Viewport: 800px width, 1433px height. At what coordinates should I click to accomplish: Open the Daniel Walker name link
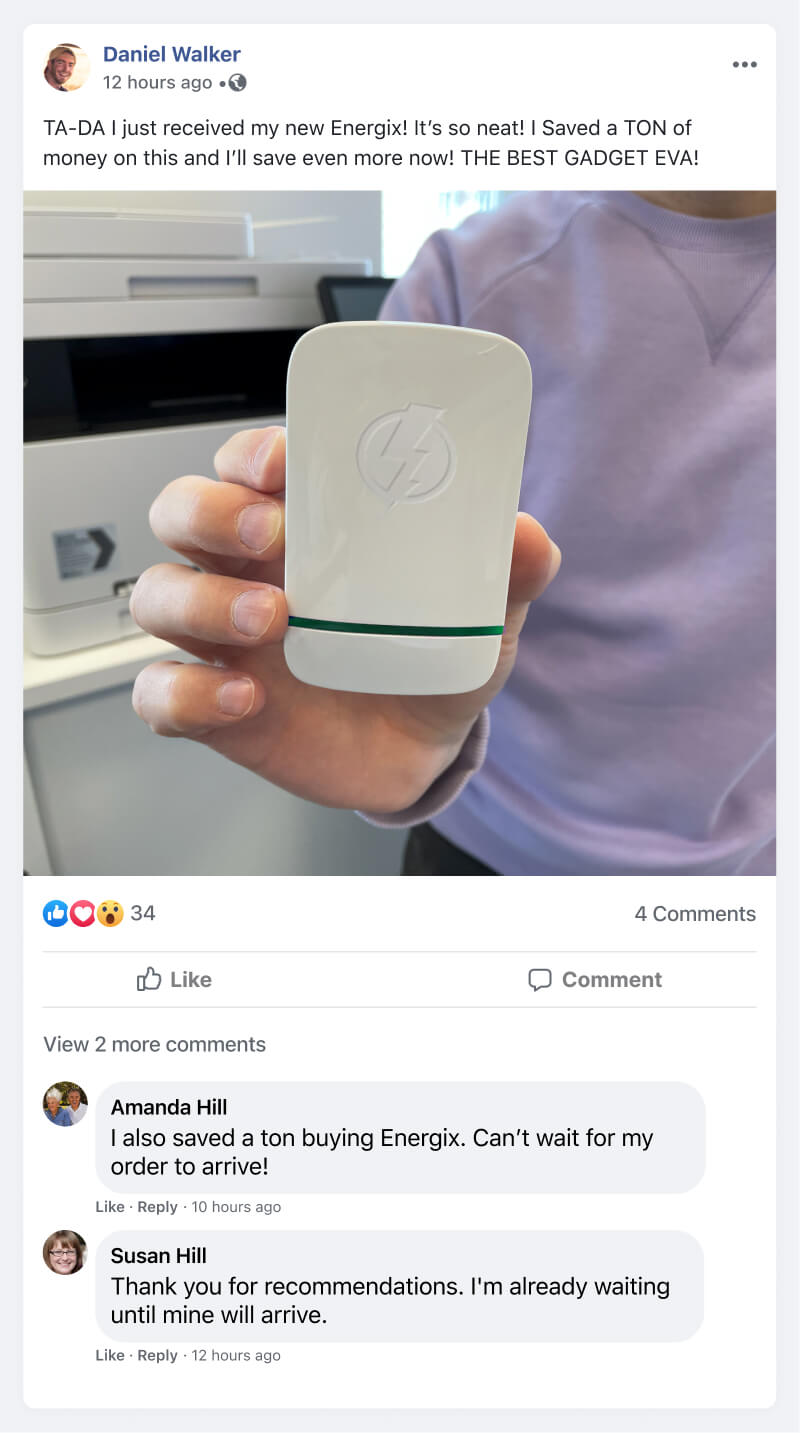[172, 54]
